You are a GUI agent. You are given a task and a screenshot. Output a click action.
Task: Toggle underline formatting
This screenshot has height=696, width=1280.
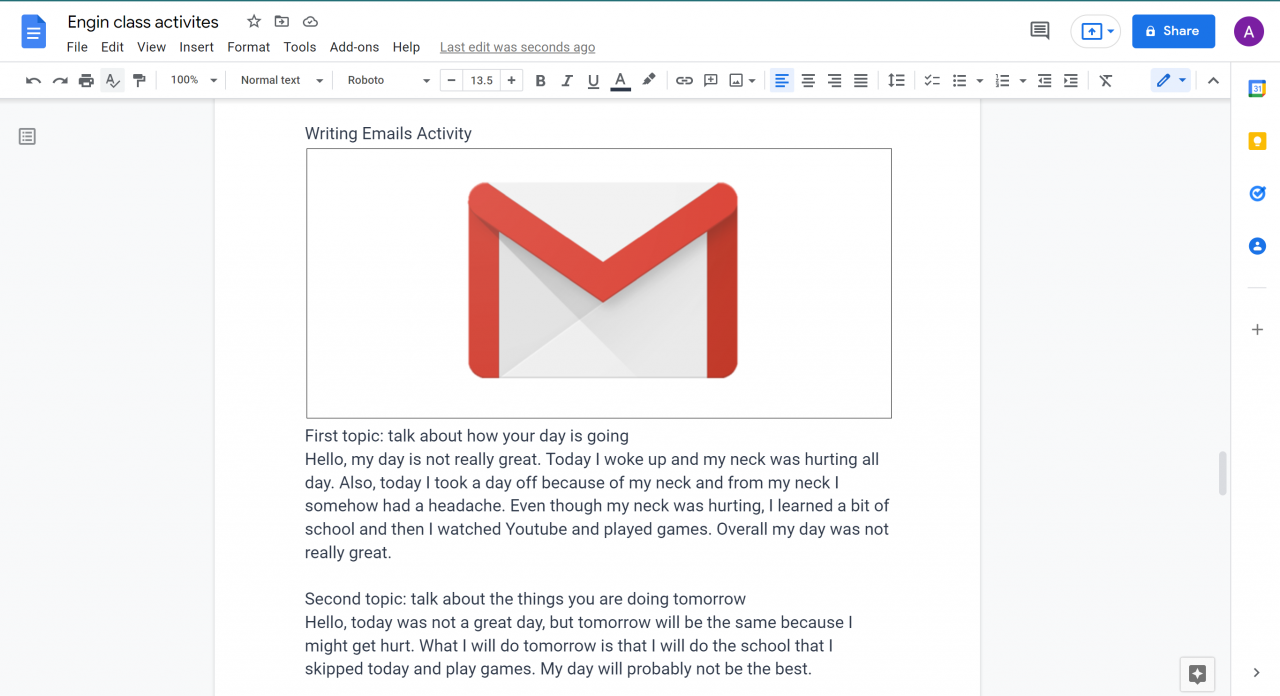(x=594, y=80)
